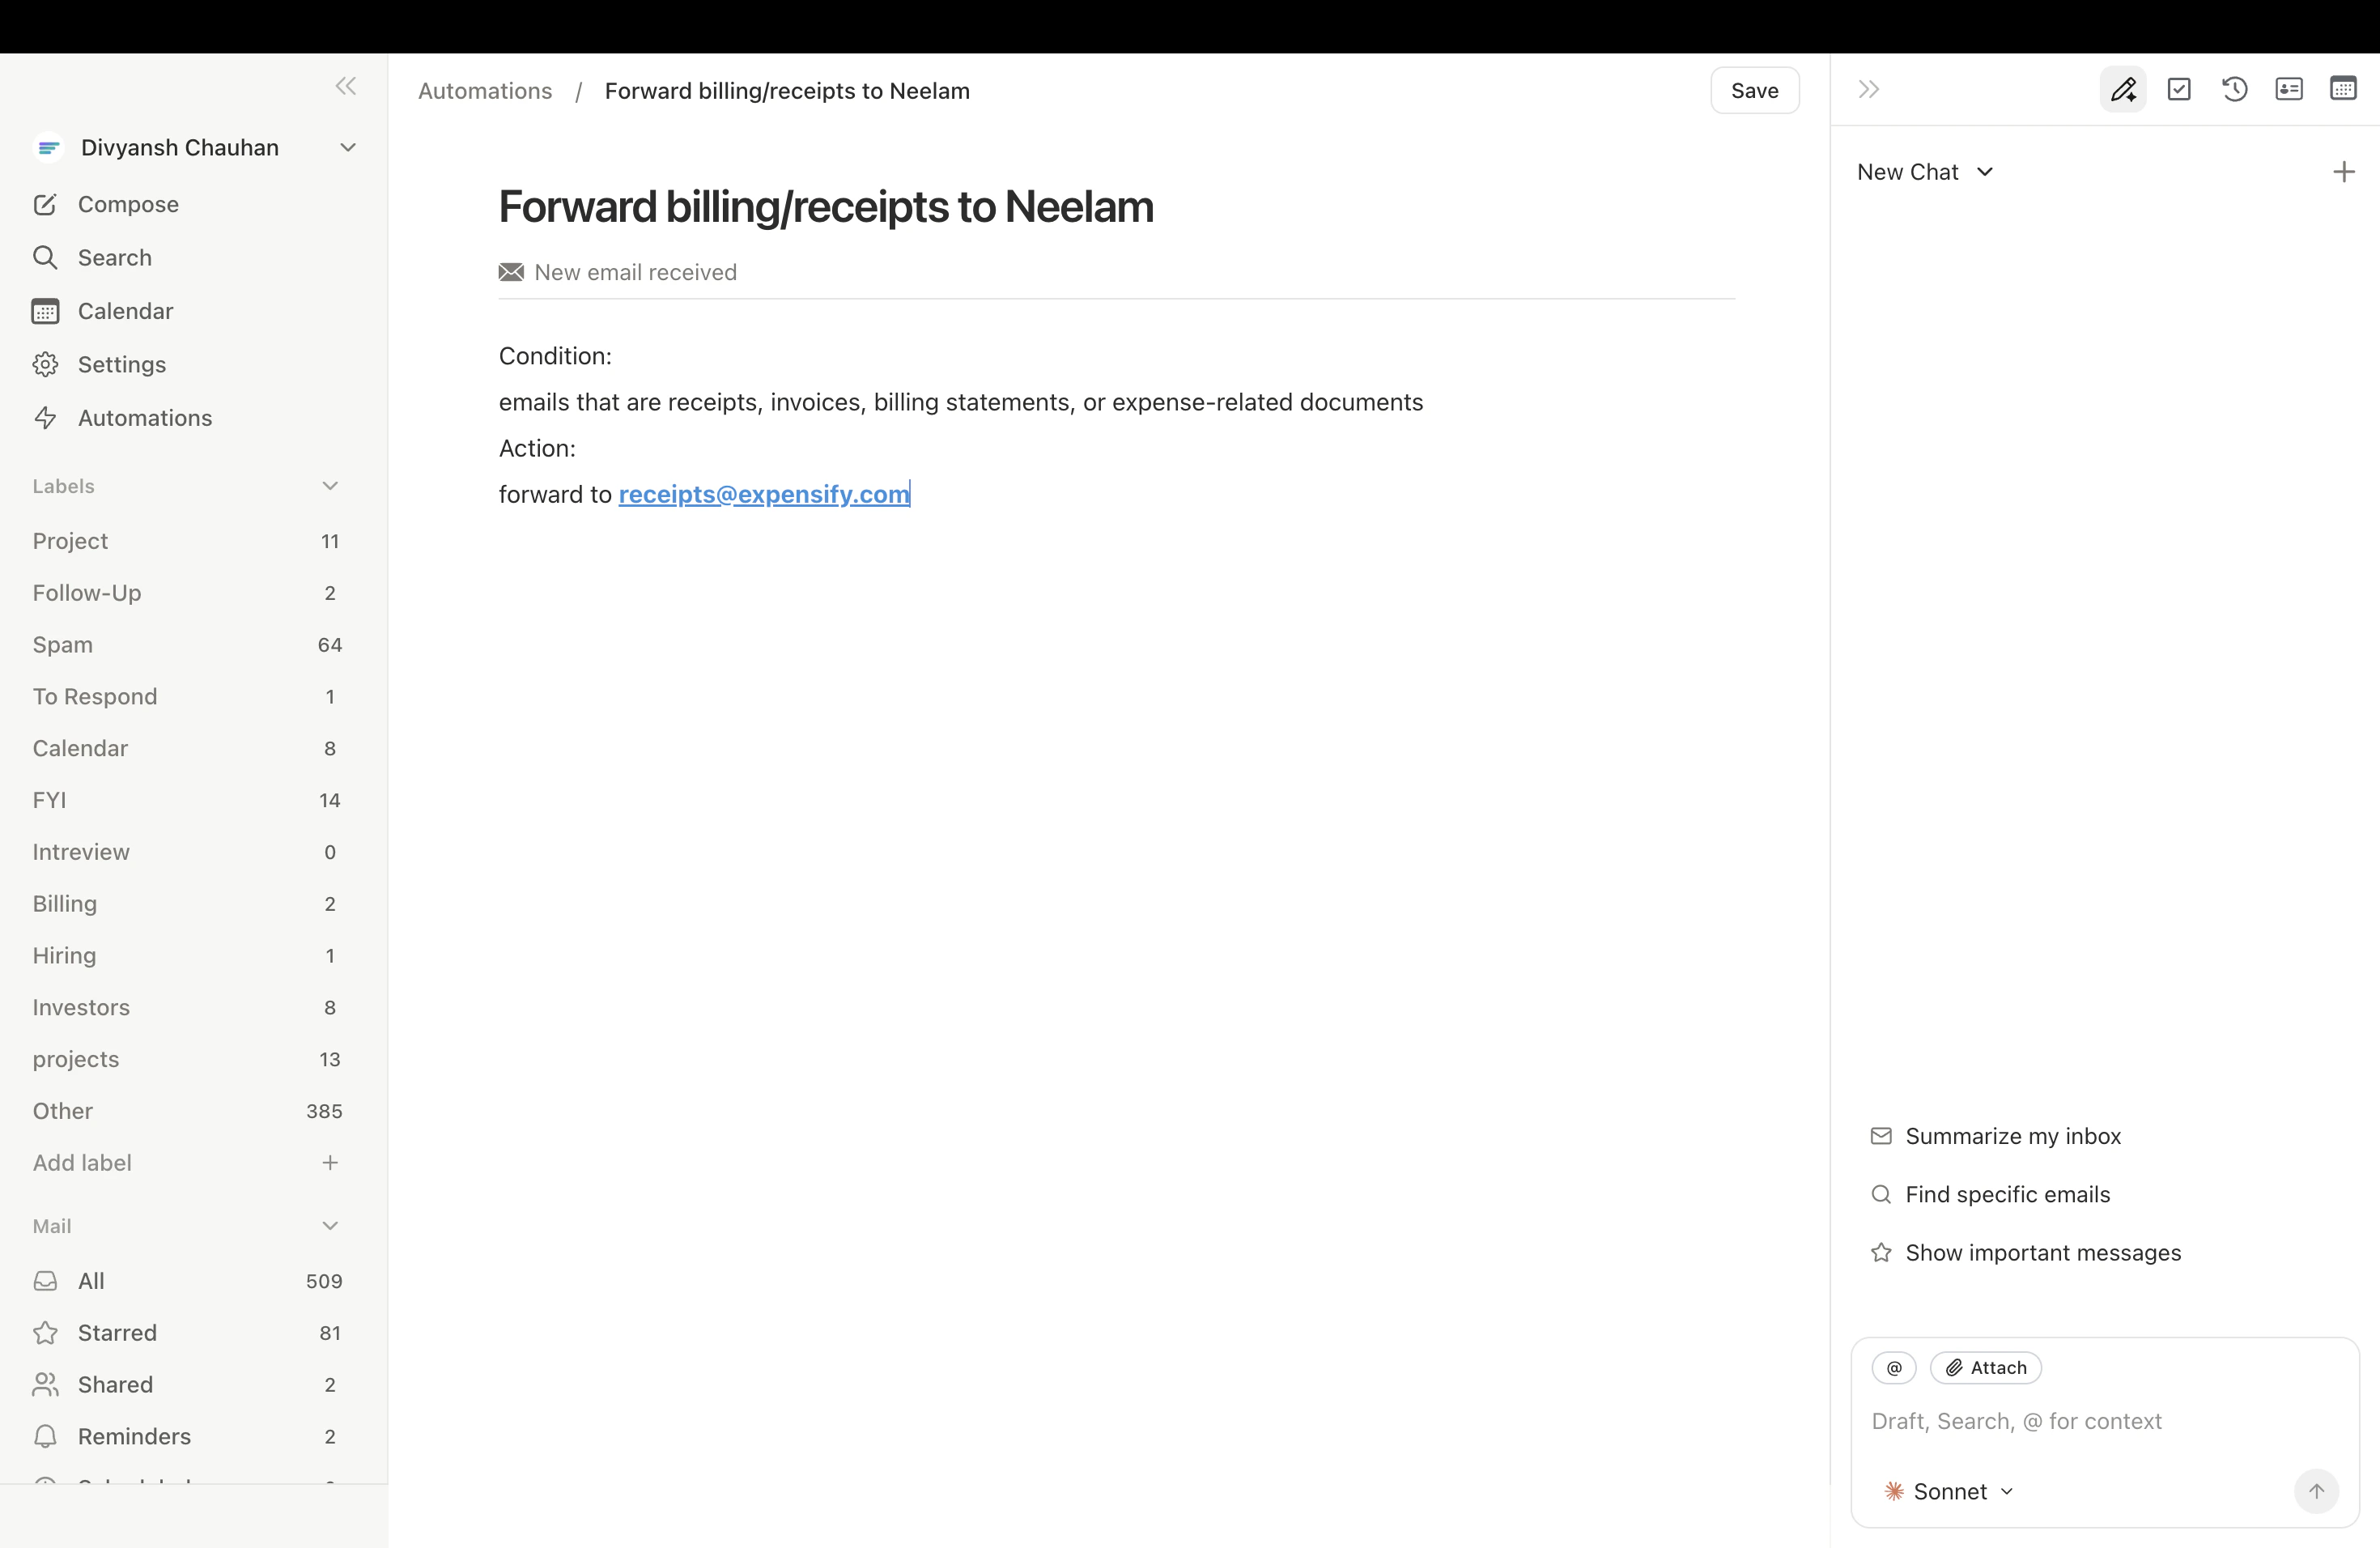Collapse the sidebar with the double-chevron
Screen dimensions: 2380x1548
(x=345, y=86)
